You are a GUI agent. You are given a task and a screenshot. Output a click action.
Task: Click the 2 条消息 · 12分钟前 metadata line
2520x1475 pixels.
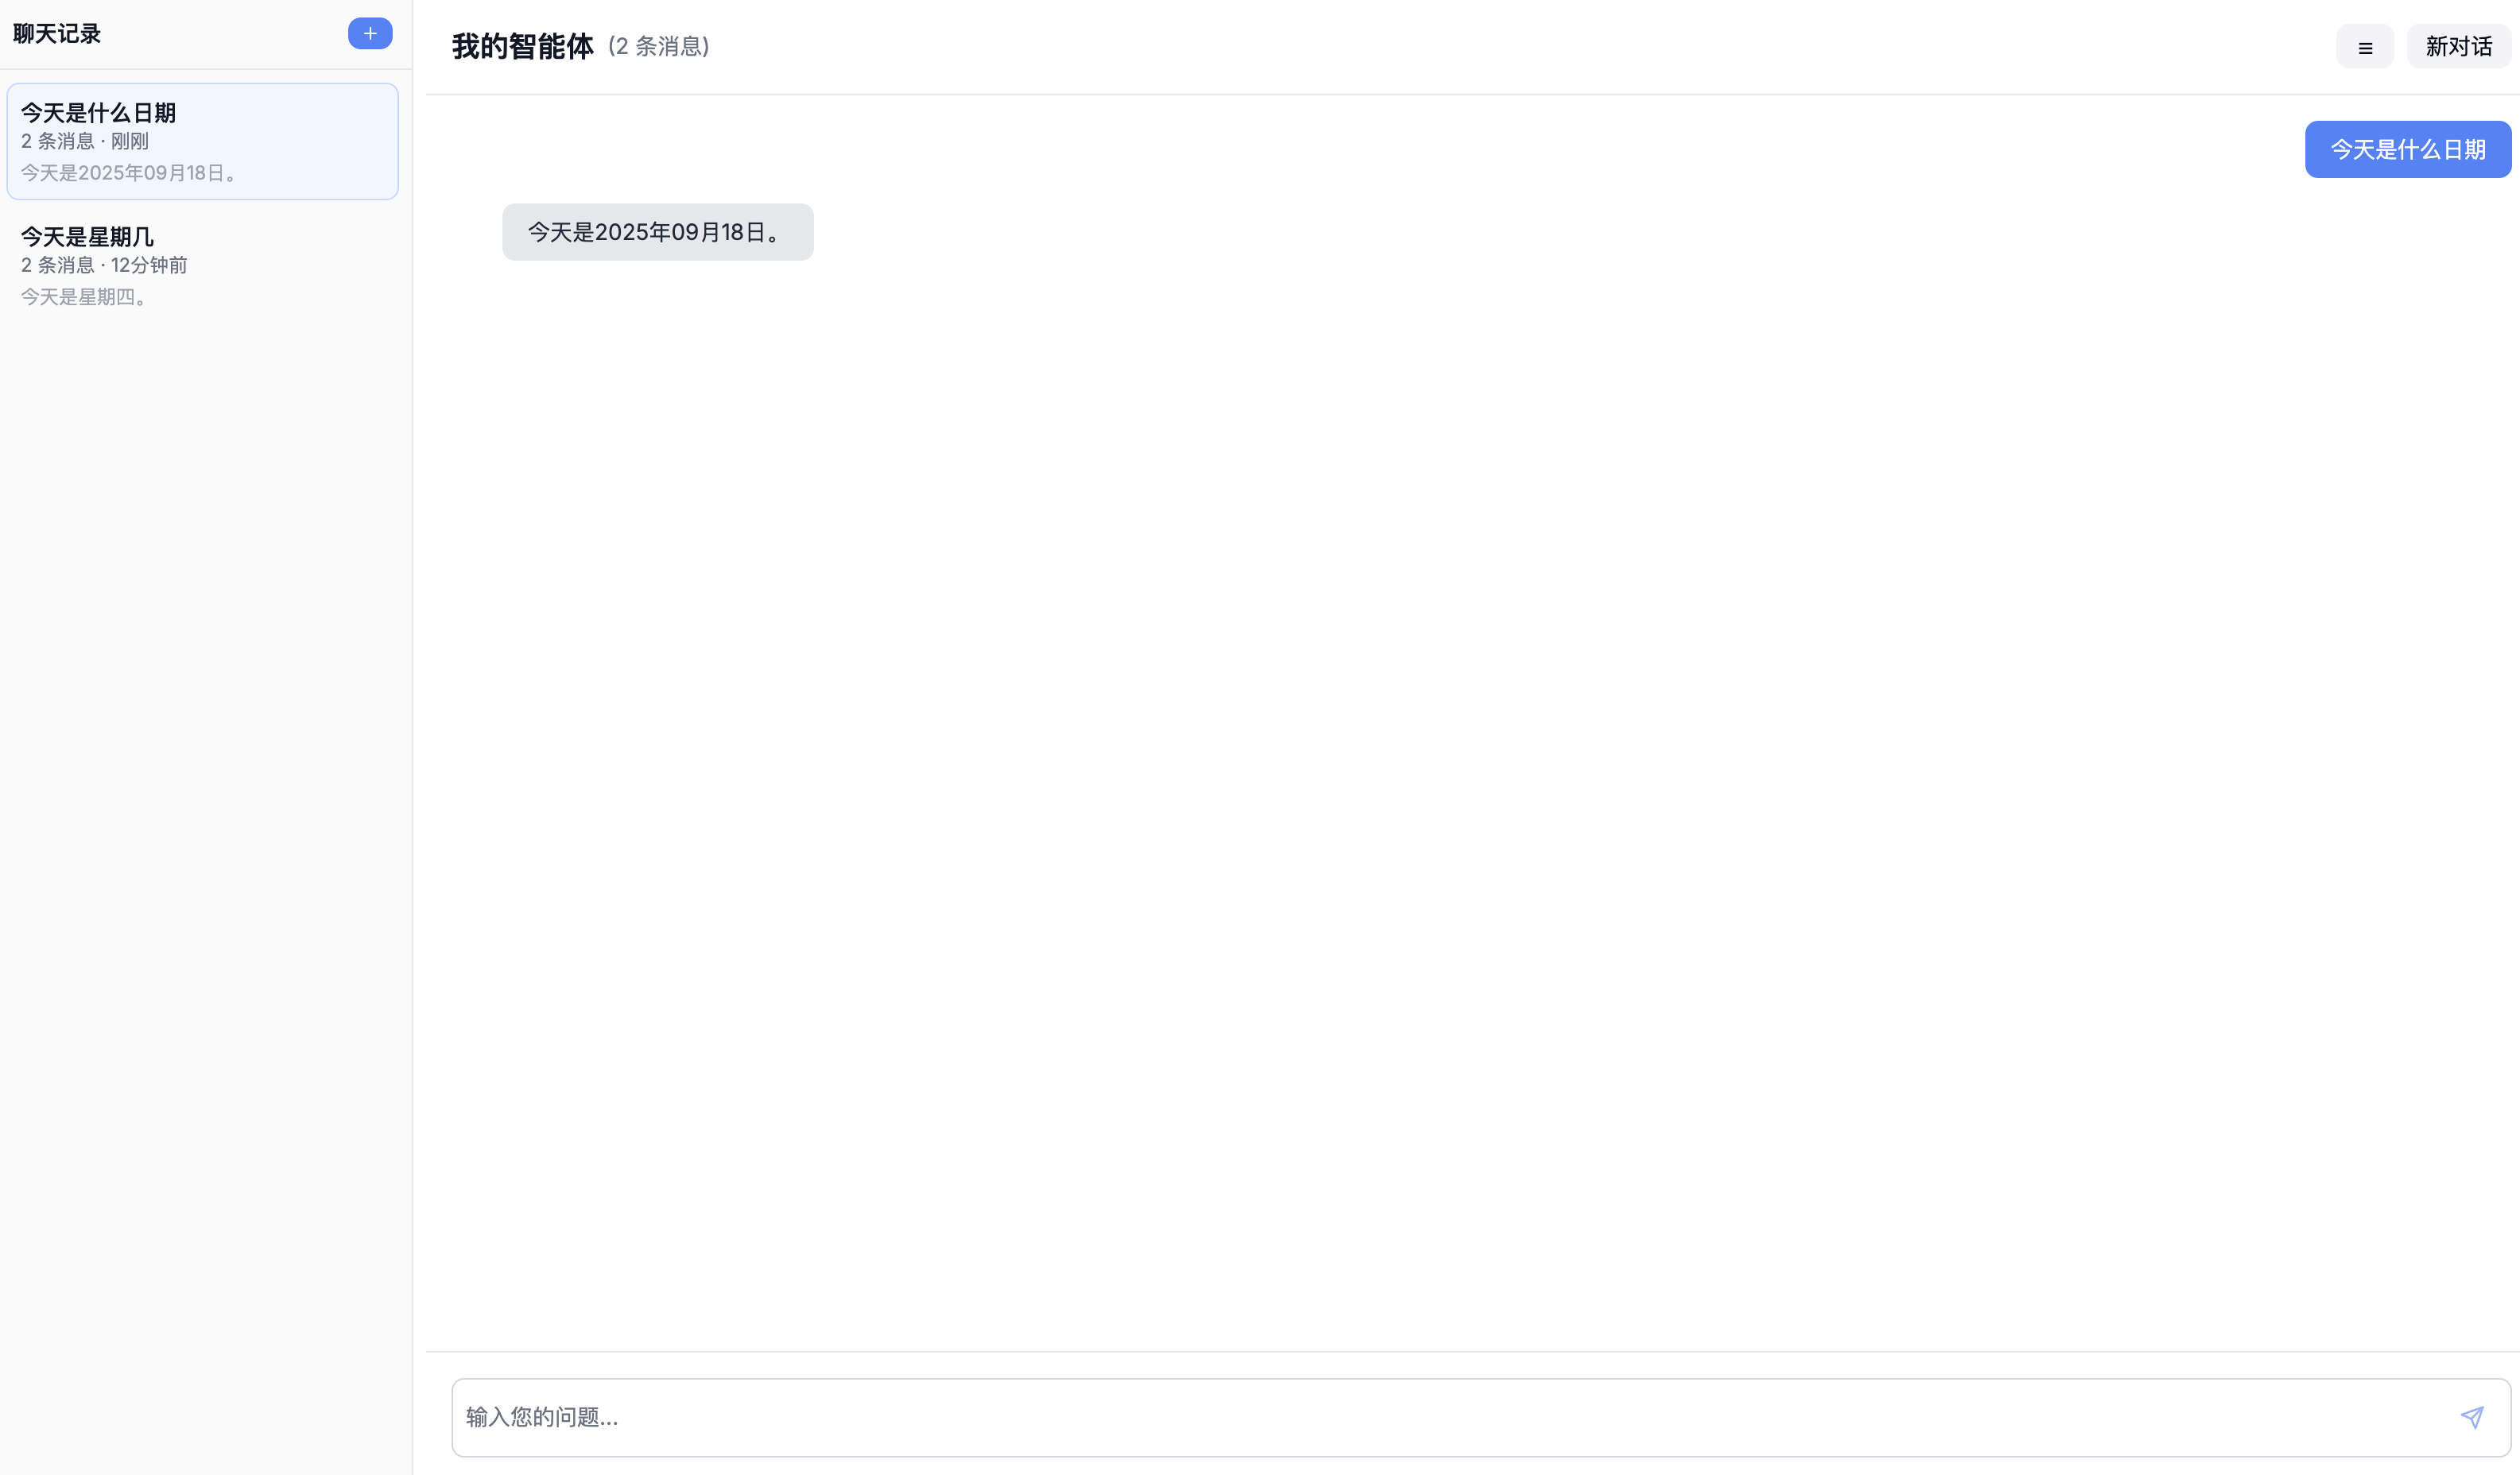[104, 265]
